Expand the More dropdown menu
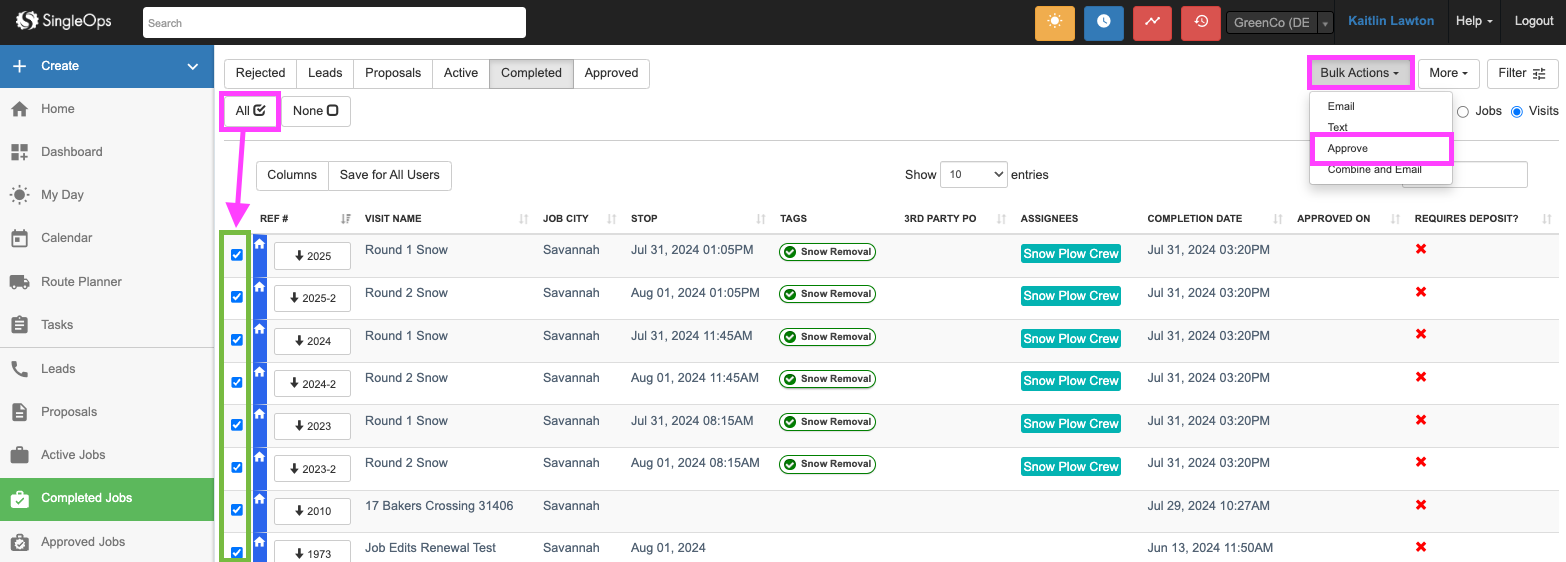Viewport: 1566px width, 562px height. (x=1448, y=73)
